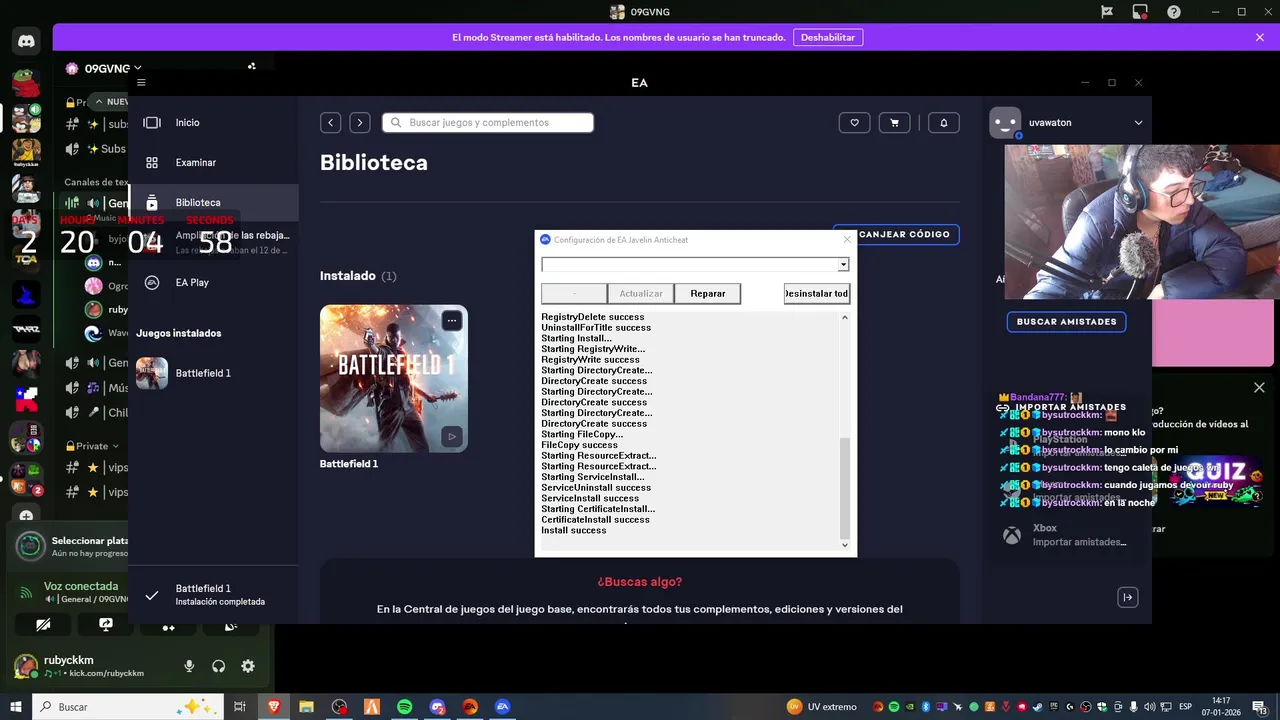The height and width of the screenshot is (720, 1280).
Task: Open the EA wishlist heart icon
Action: (854, 122)
